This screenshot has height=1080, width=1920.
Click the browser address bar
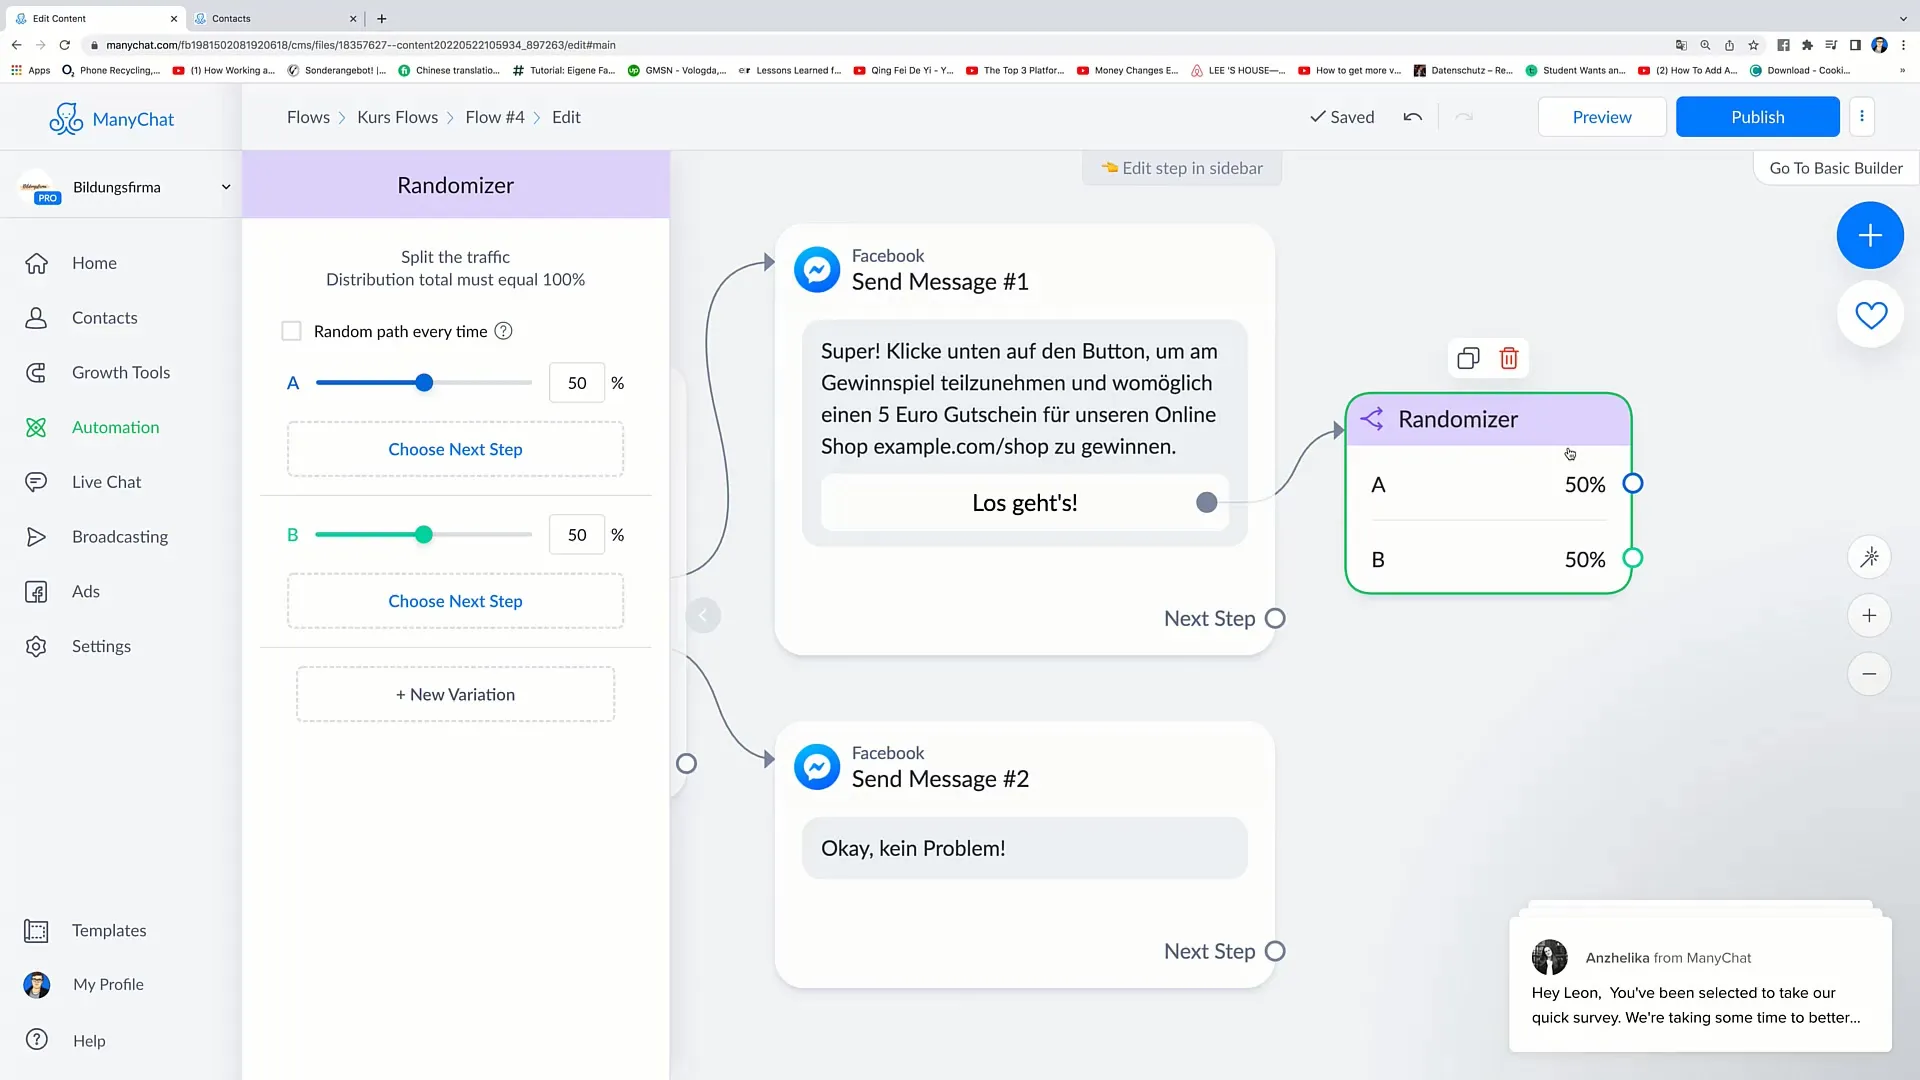870,45
